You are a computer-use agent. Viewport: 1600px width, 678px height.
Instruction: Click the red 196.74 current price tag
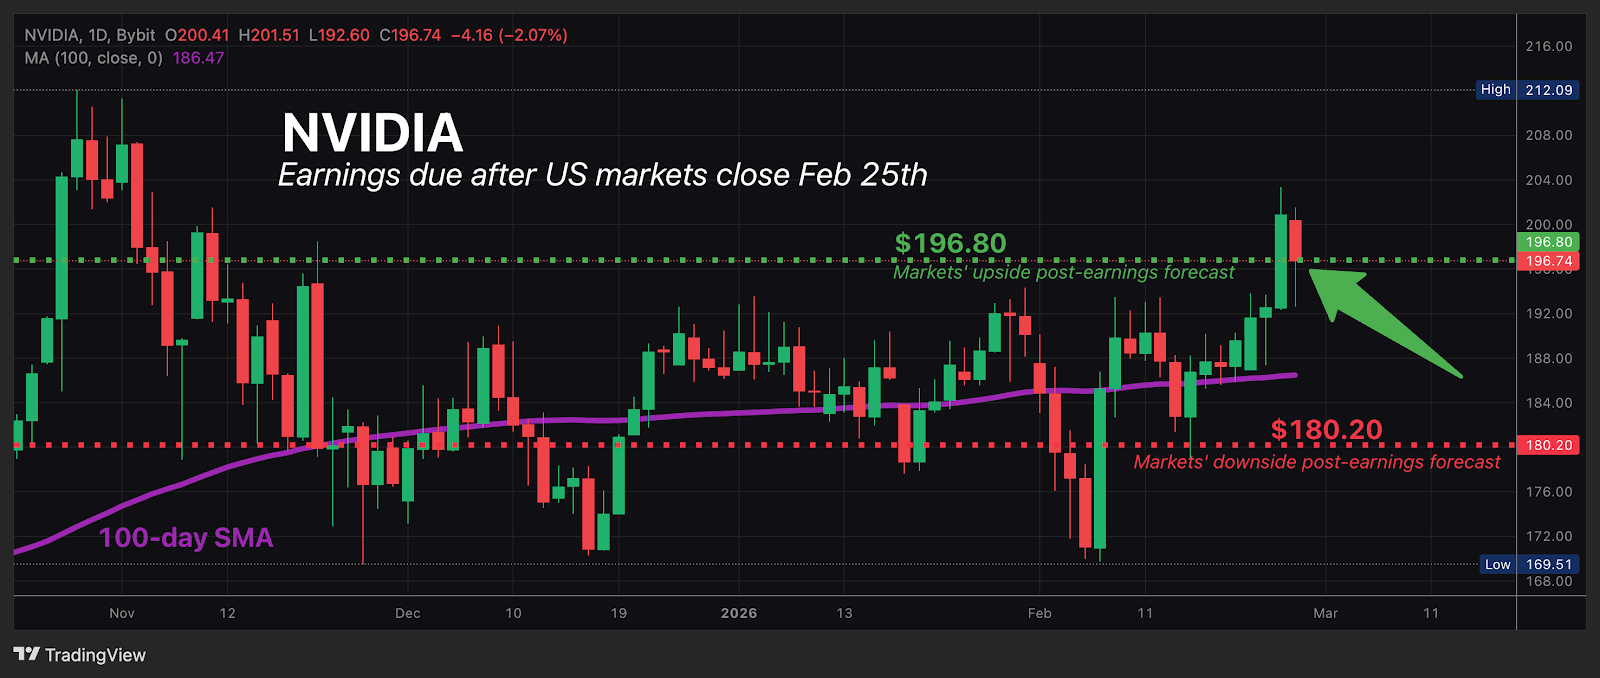click(1548, 261)
